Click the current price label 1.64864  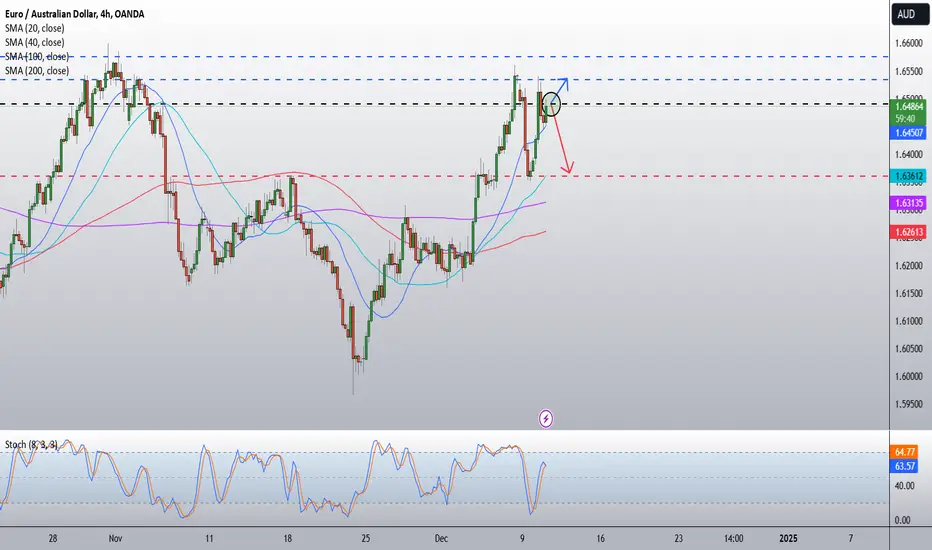(908, 106)
